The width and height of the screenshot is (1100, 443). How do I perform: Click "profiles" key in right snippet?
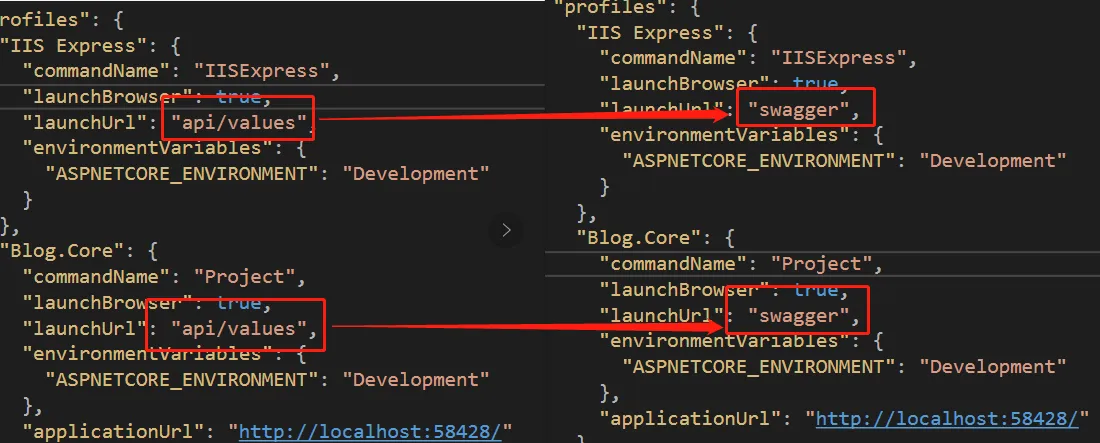coord(608,8)
